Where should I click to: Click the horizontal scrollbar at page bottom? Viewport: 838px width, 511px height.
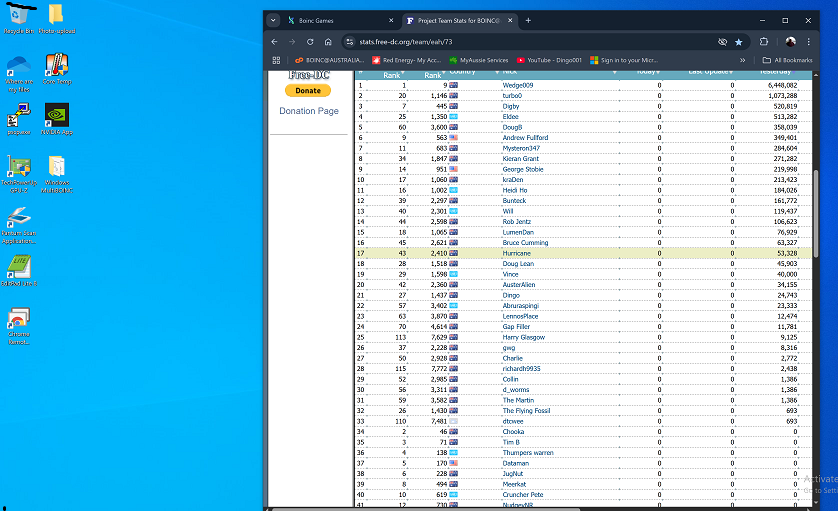tap(426, 509)
